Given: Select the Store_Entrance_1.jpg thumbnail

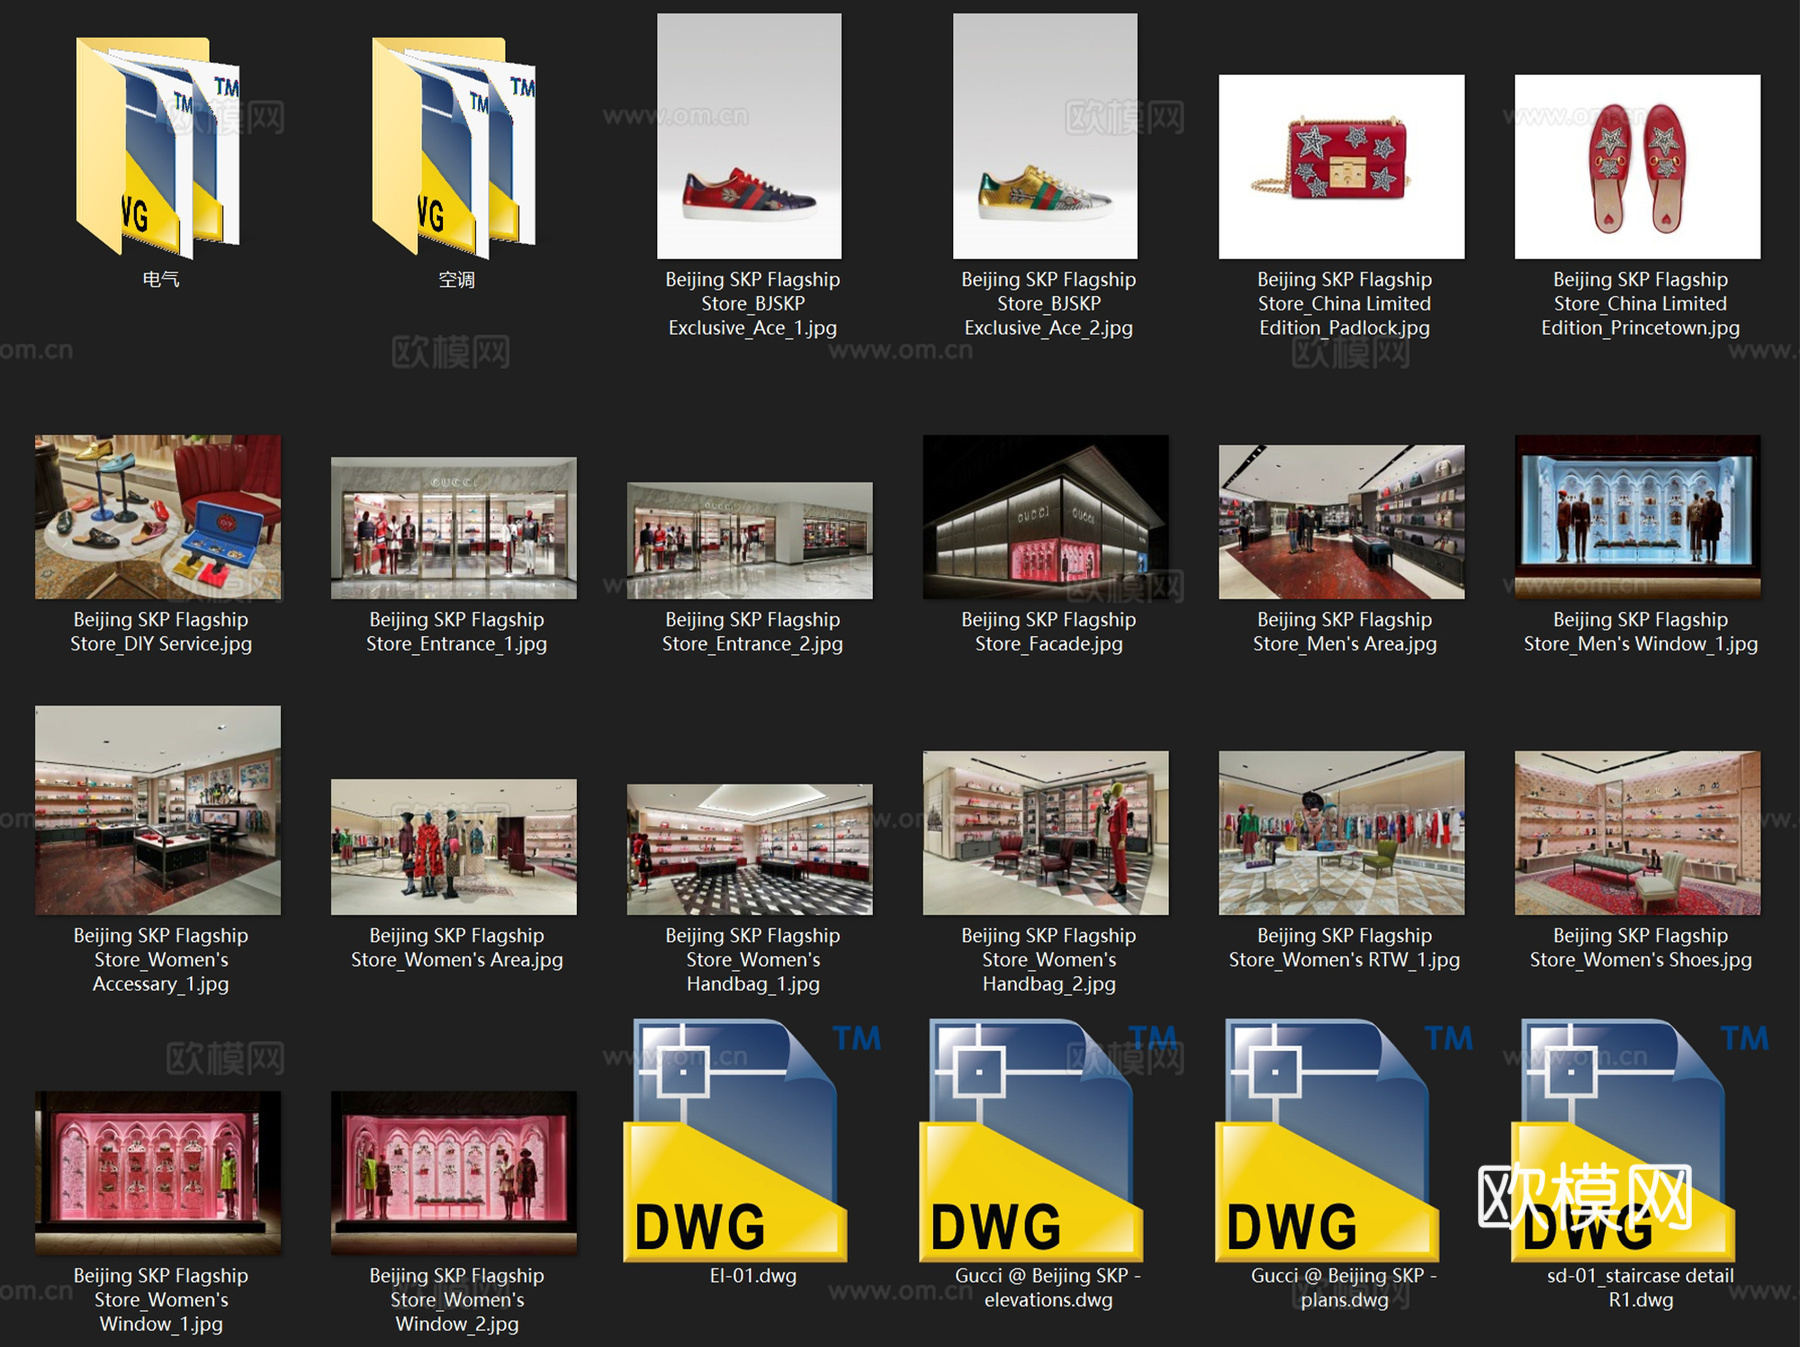Looking at the screenshot, I should coord(454,528).
